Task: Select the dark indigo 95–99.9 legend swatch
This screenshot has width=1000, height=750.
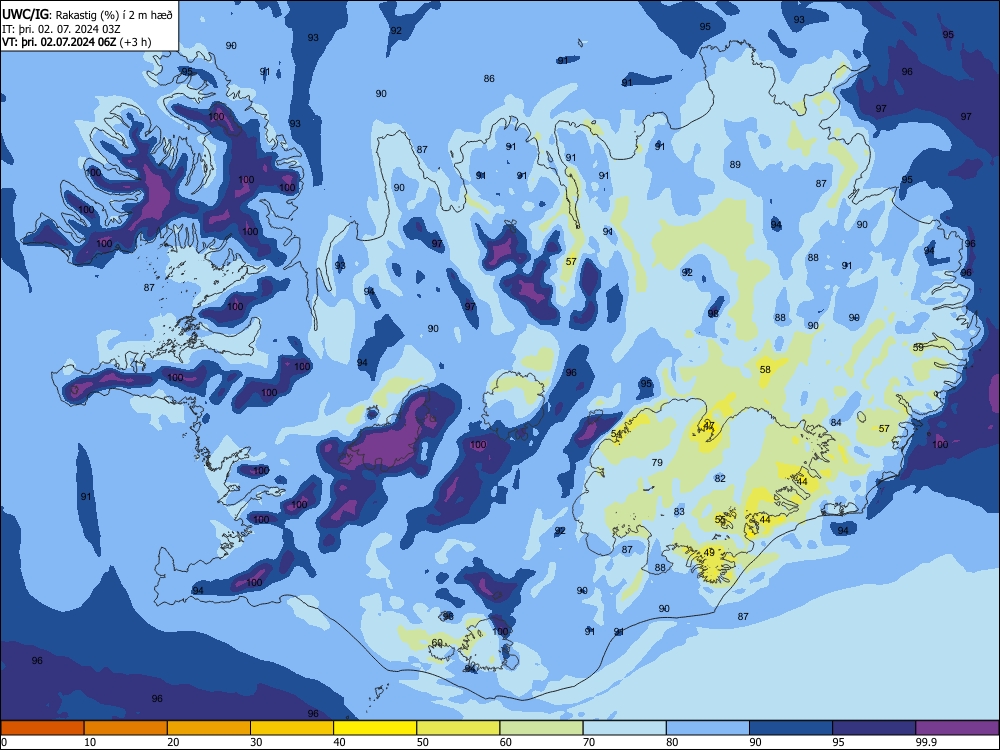Action: 874,728
